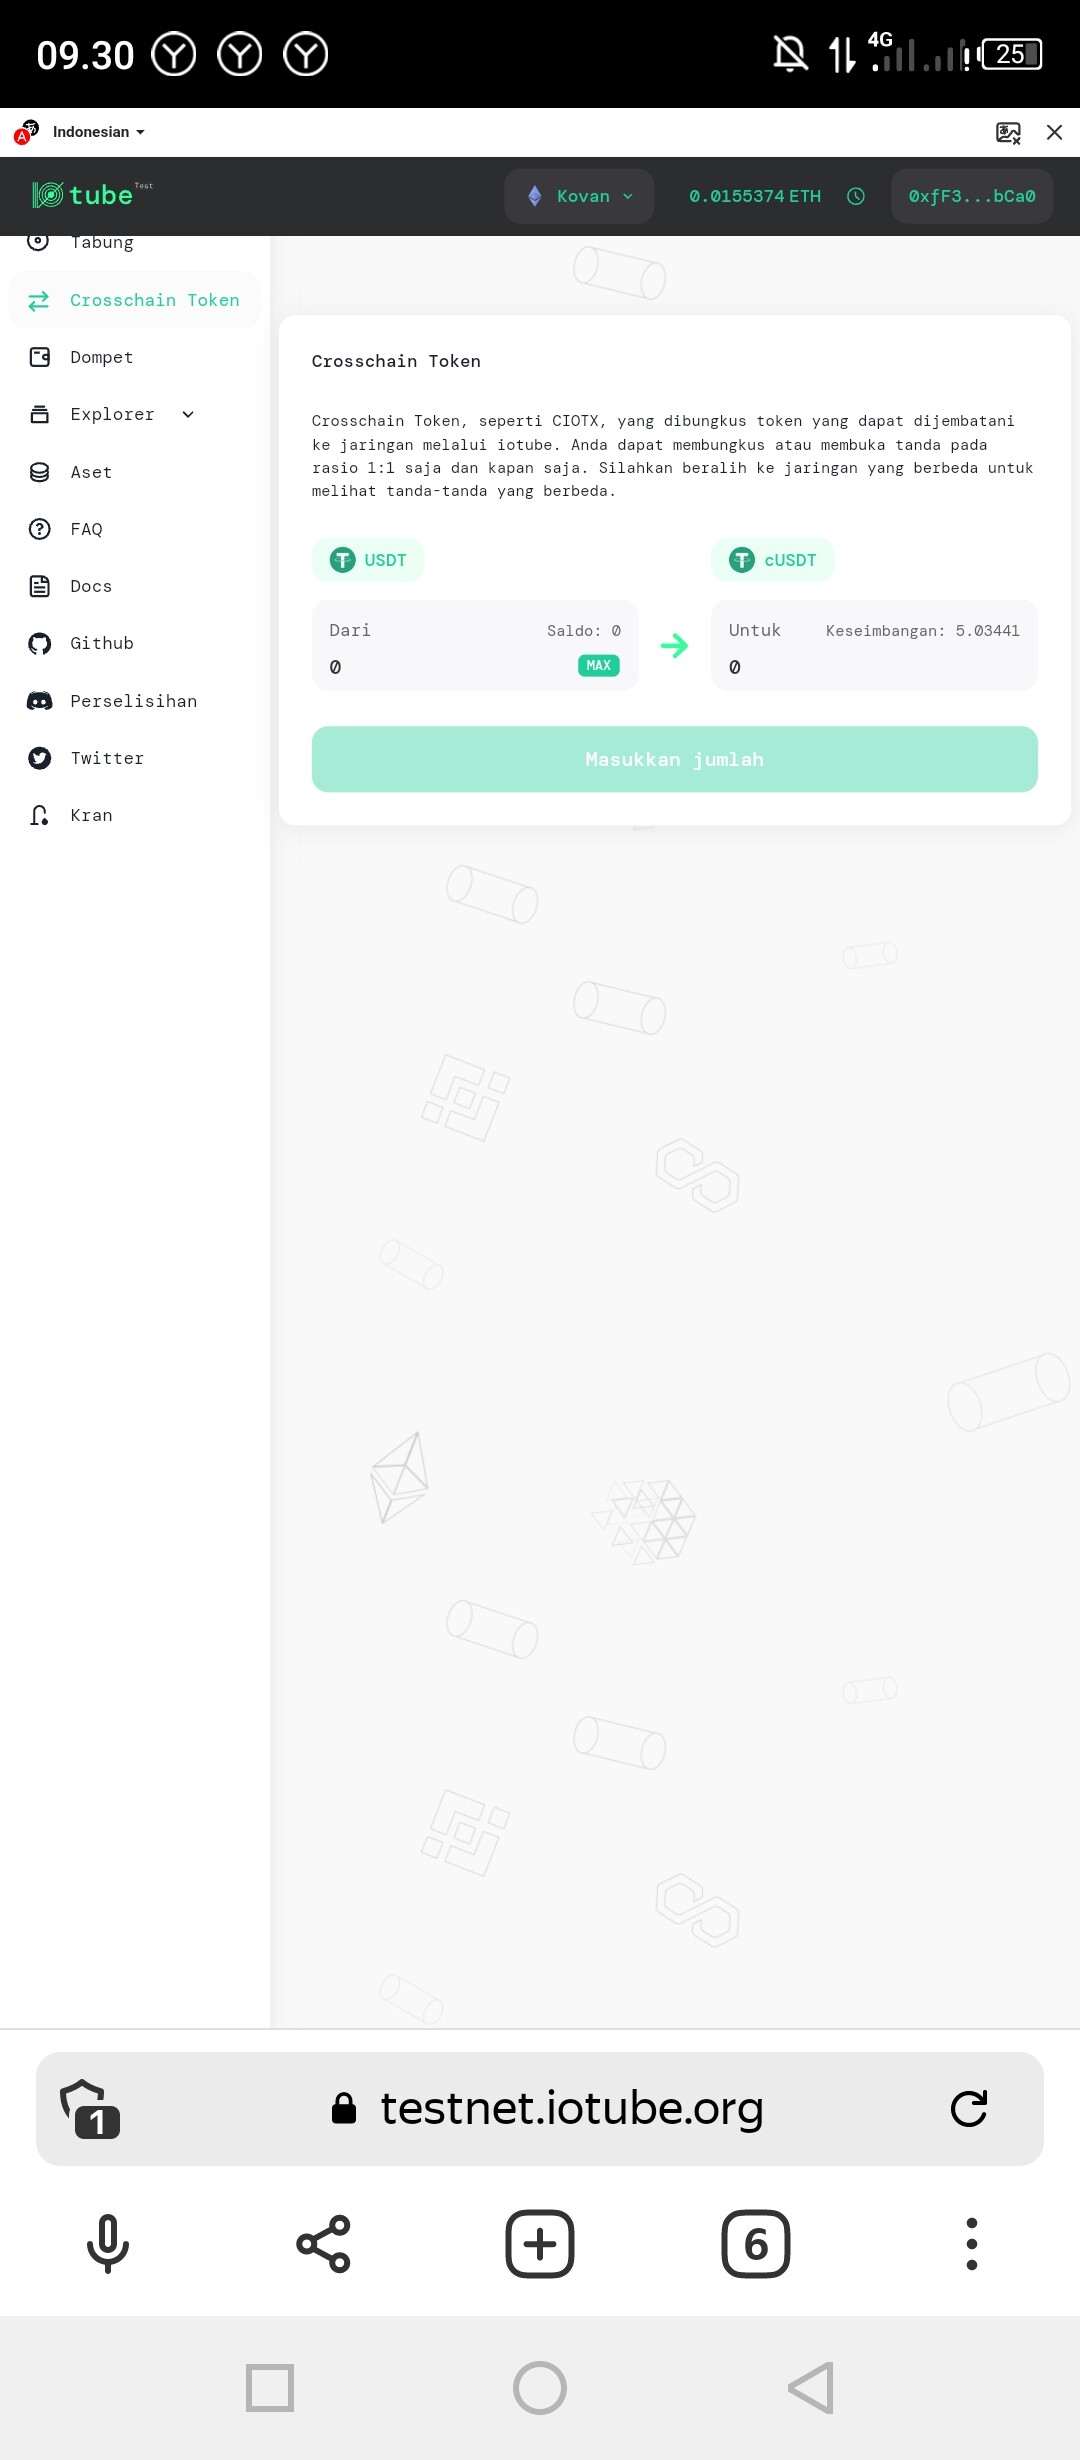
Task: Click the transaction history clock icon
Action: 856,196
